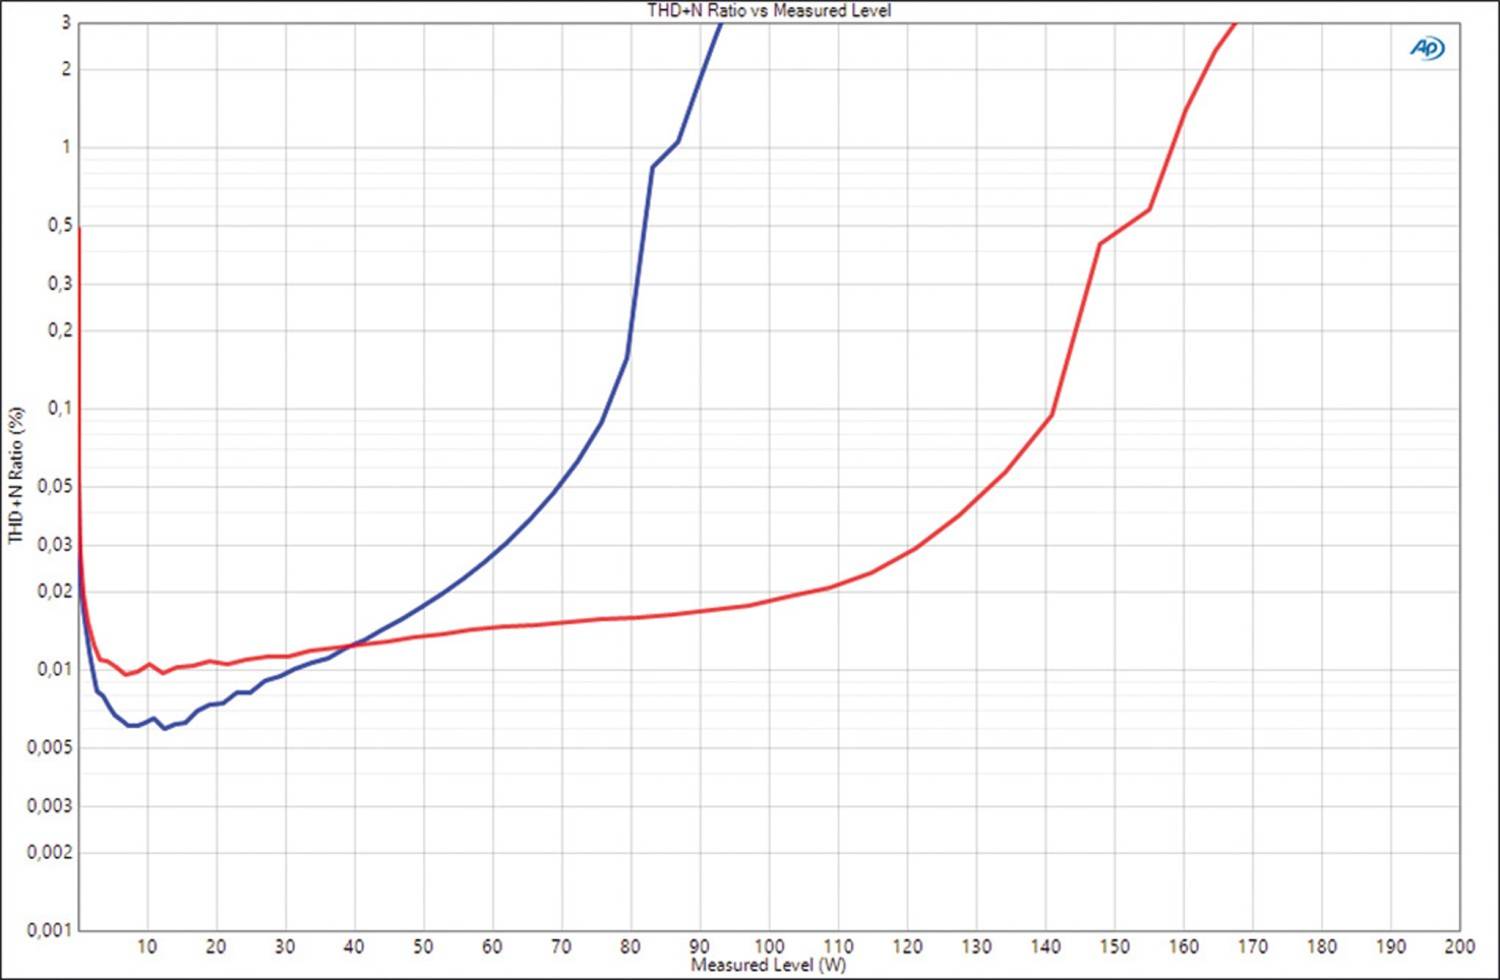Click x-axis tick label '200'
This screenshot has width=1500, height=980.
coord(1459,946)
